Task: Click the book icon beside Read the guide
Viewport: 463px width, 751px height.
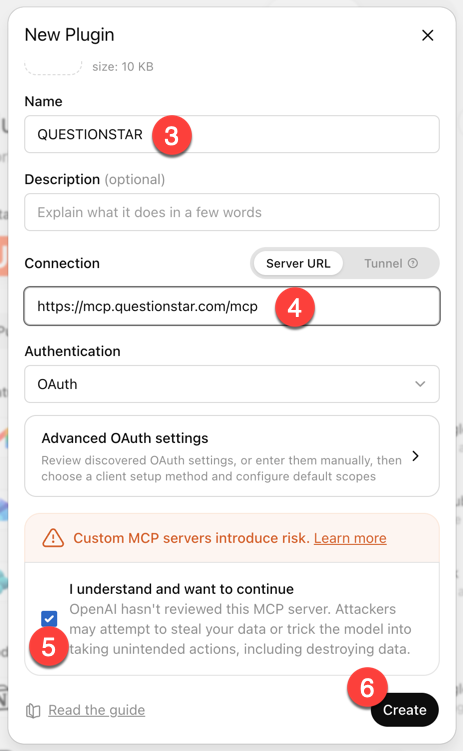Action: [33, 711]
